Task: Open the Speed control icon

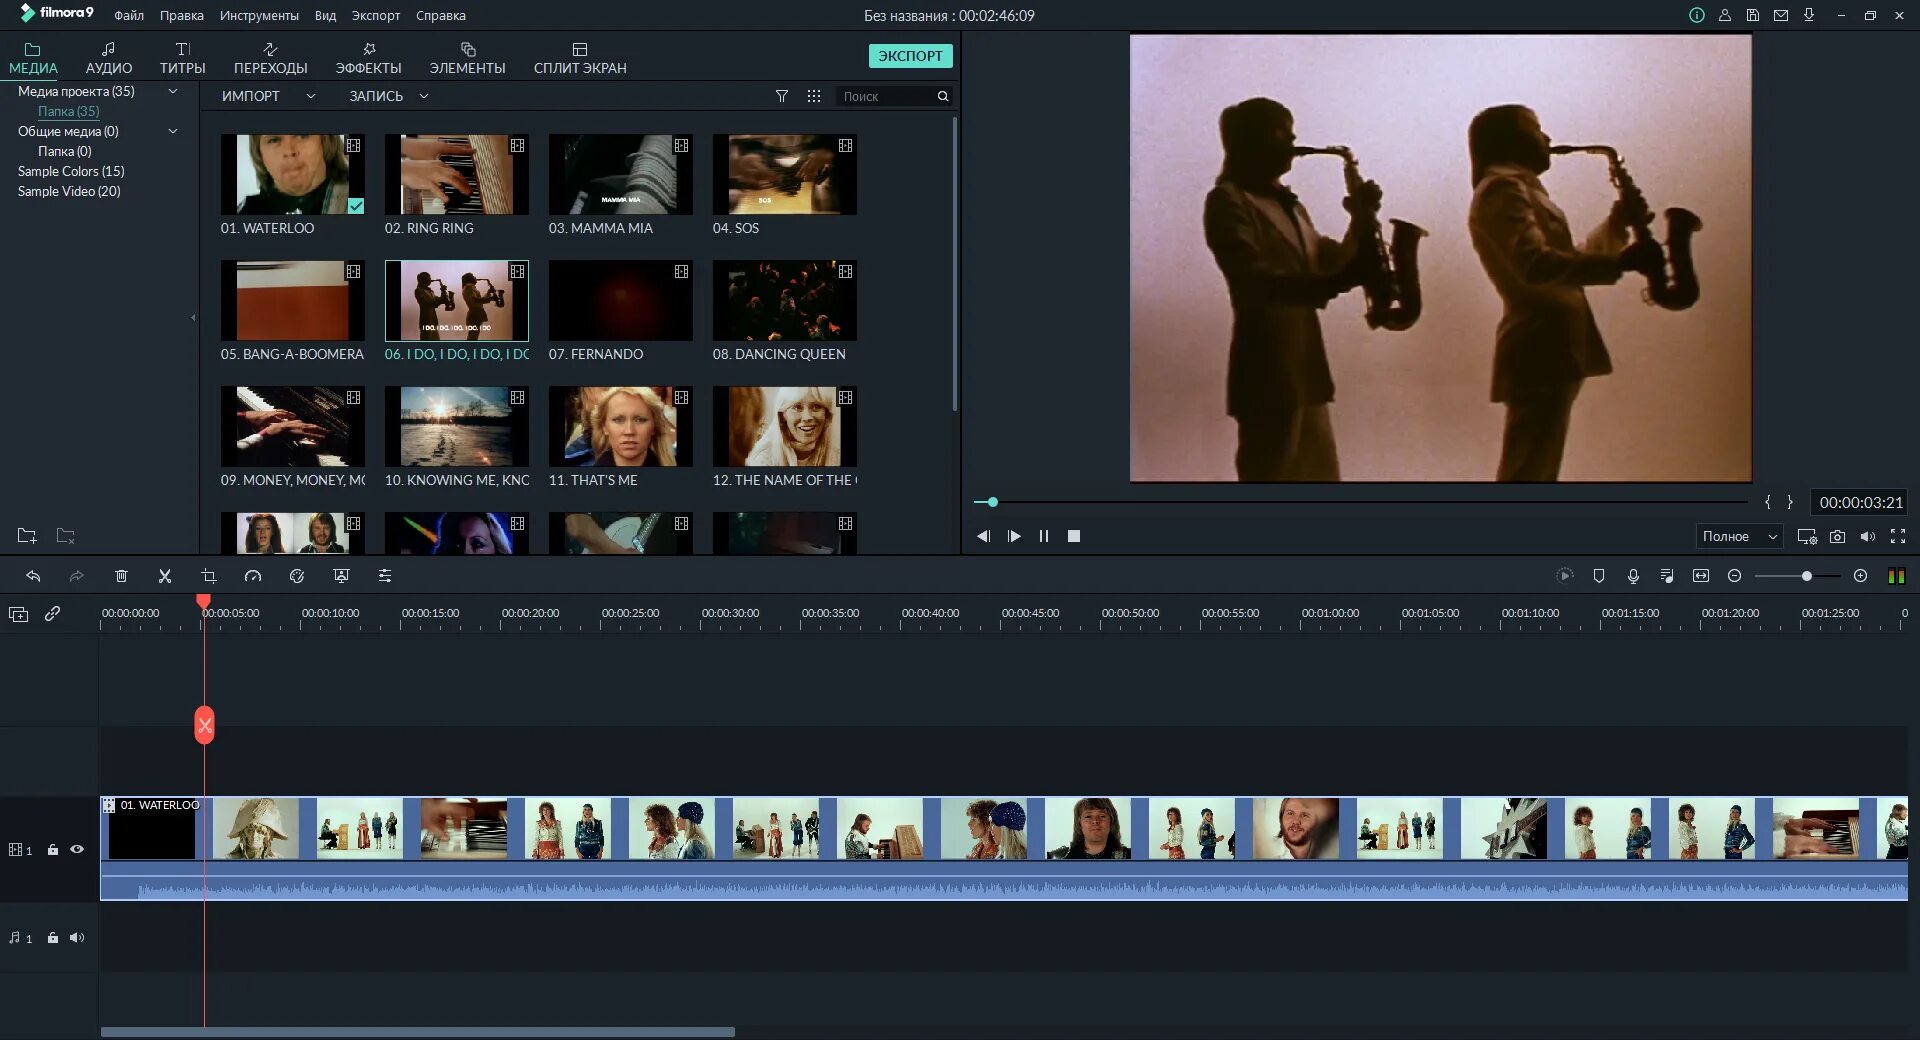Action: point(253,576)
